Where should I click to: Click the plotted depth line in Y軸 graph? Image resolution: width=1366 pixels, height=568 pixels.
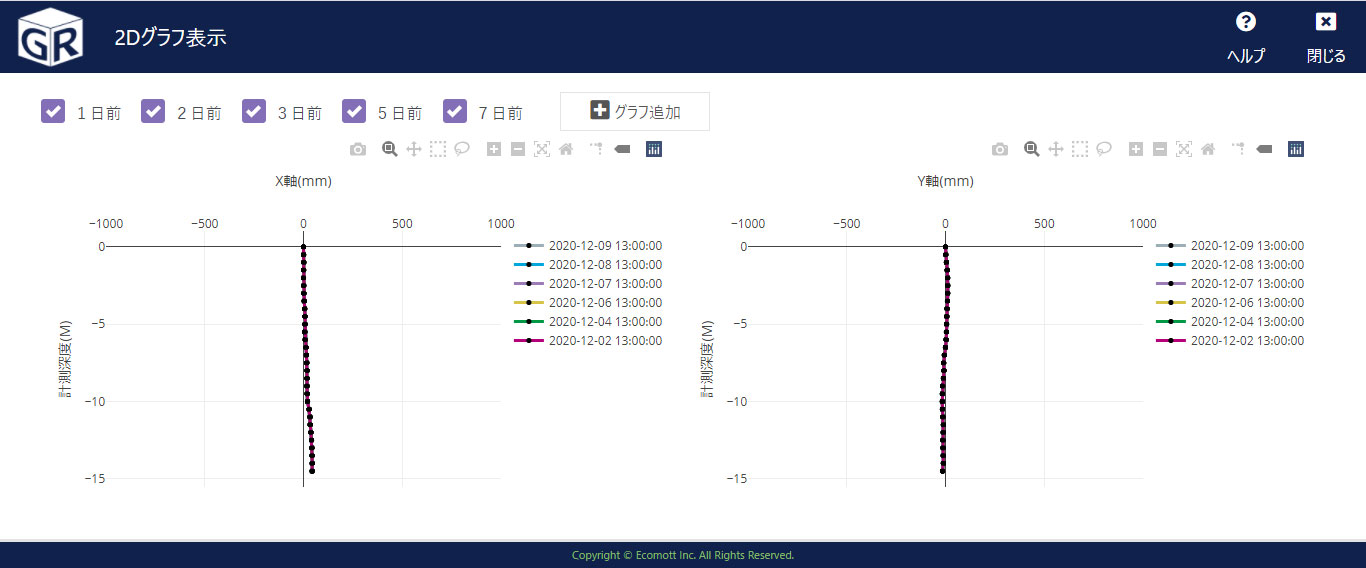click(x=944, y=358)
